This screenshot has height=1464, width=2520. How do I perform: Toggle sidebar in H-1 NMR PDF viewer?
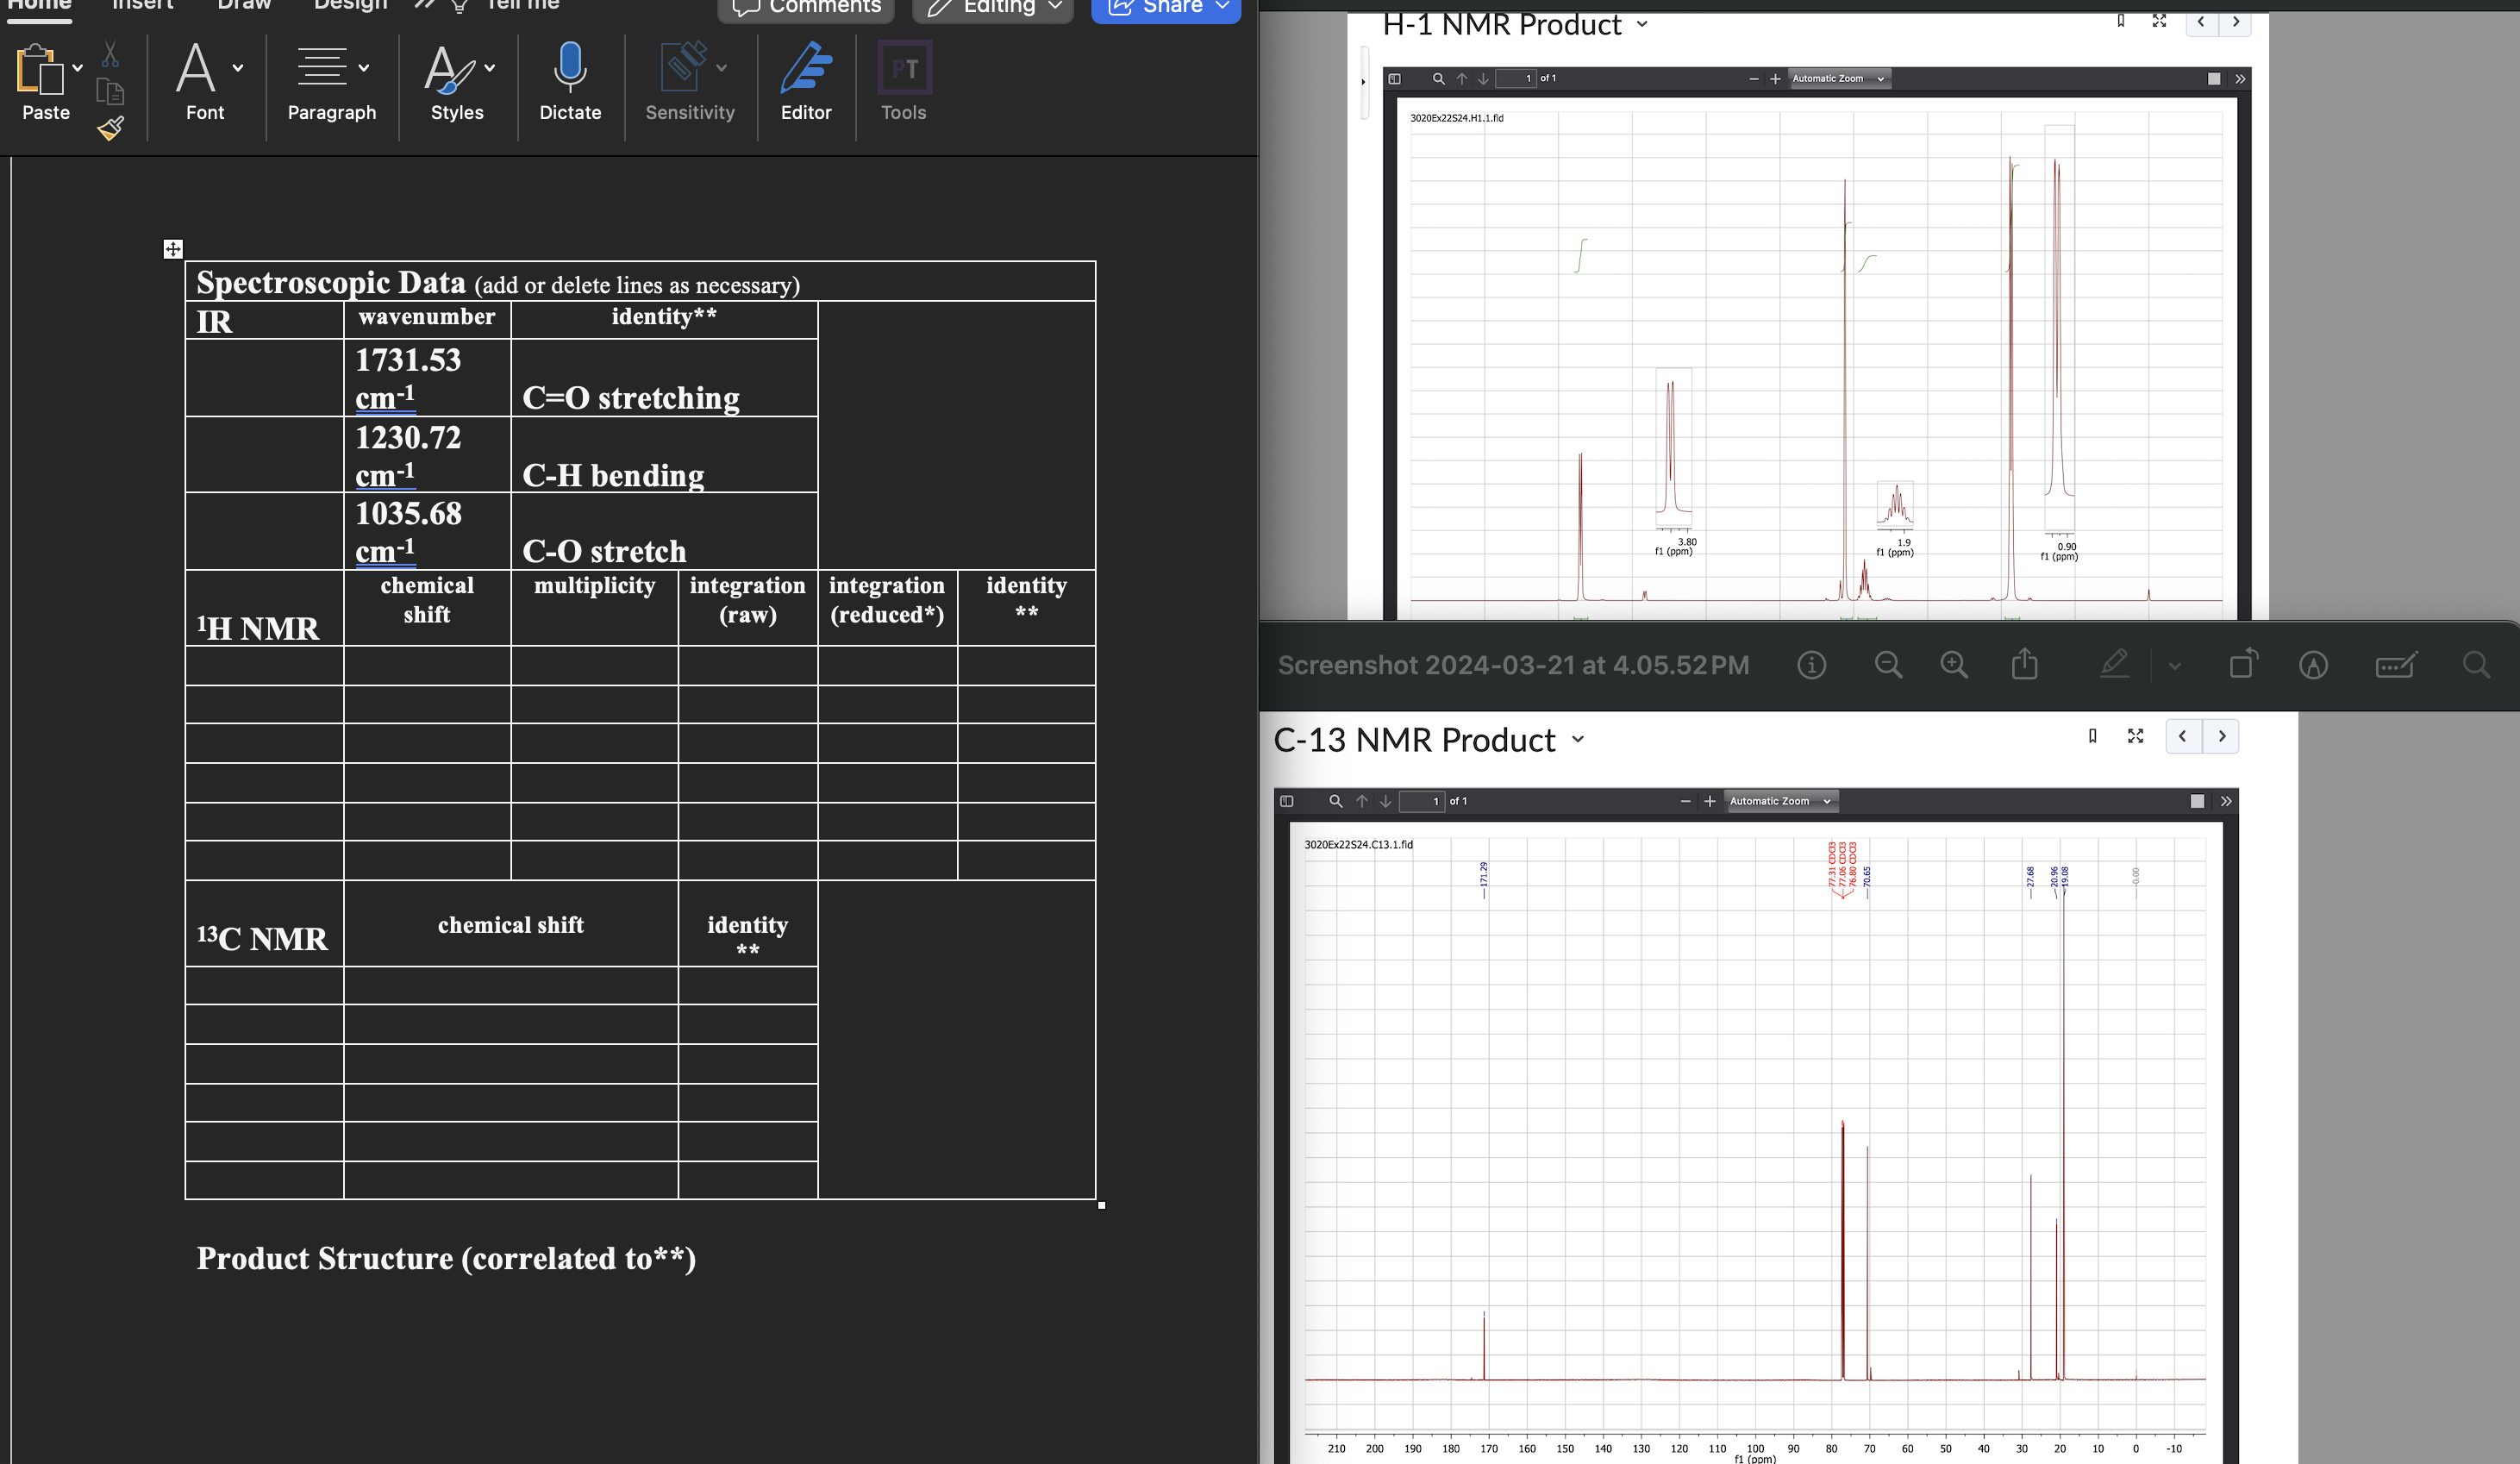tap(1395, 79)
